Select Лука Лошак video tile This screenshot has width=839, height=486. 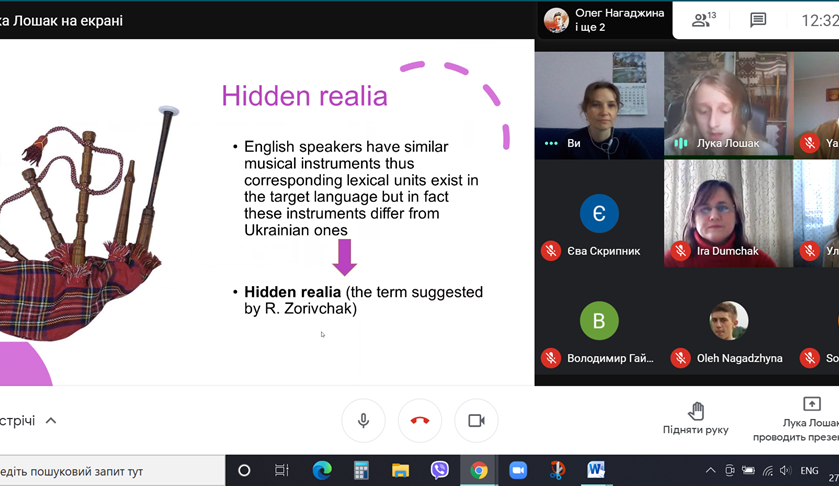coord(727,105)
